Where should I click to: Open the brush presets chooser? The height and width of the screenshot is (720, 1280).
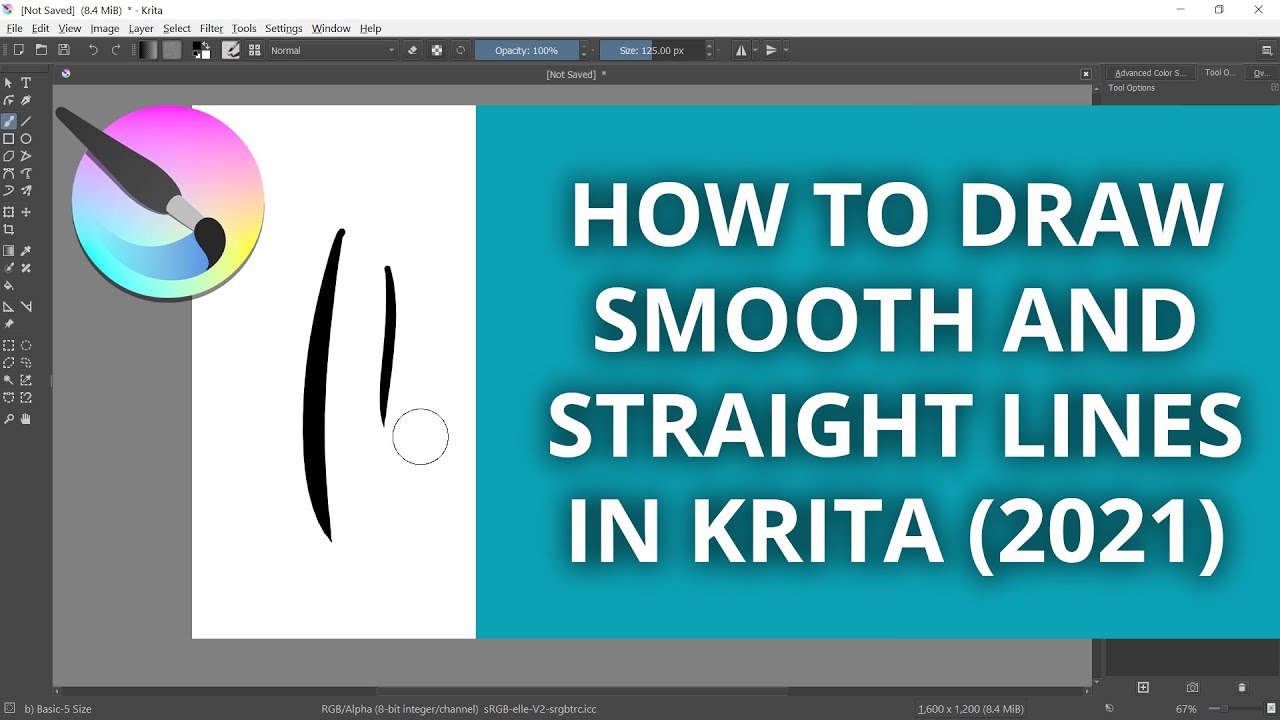(254, 50)
